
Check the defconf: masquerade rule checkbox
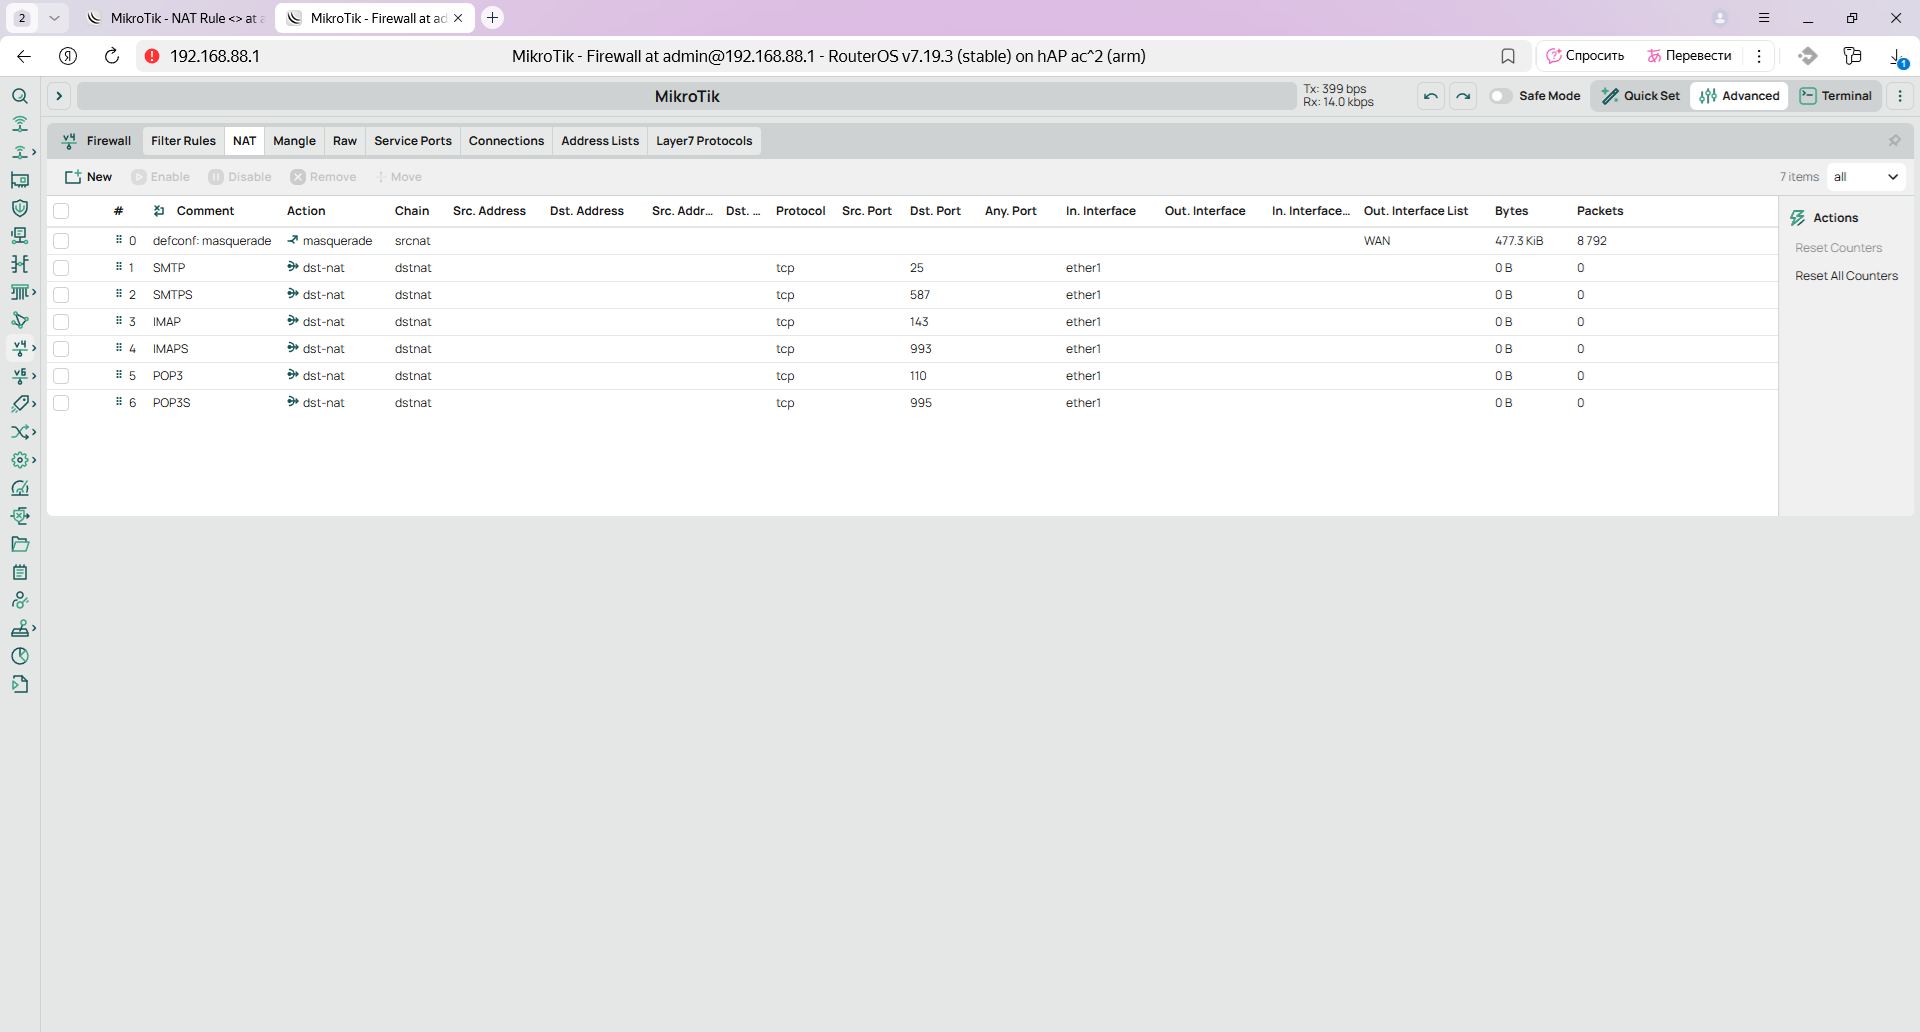click(61, 241)
